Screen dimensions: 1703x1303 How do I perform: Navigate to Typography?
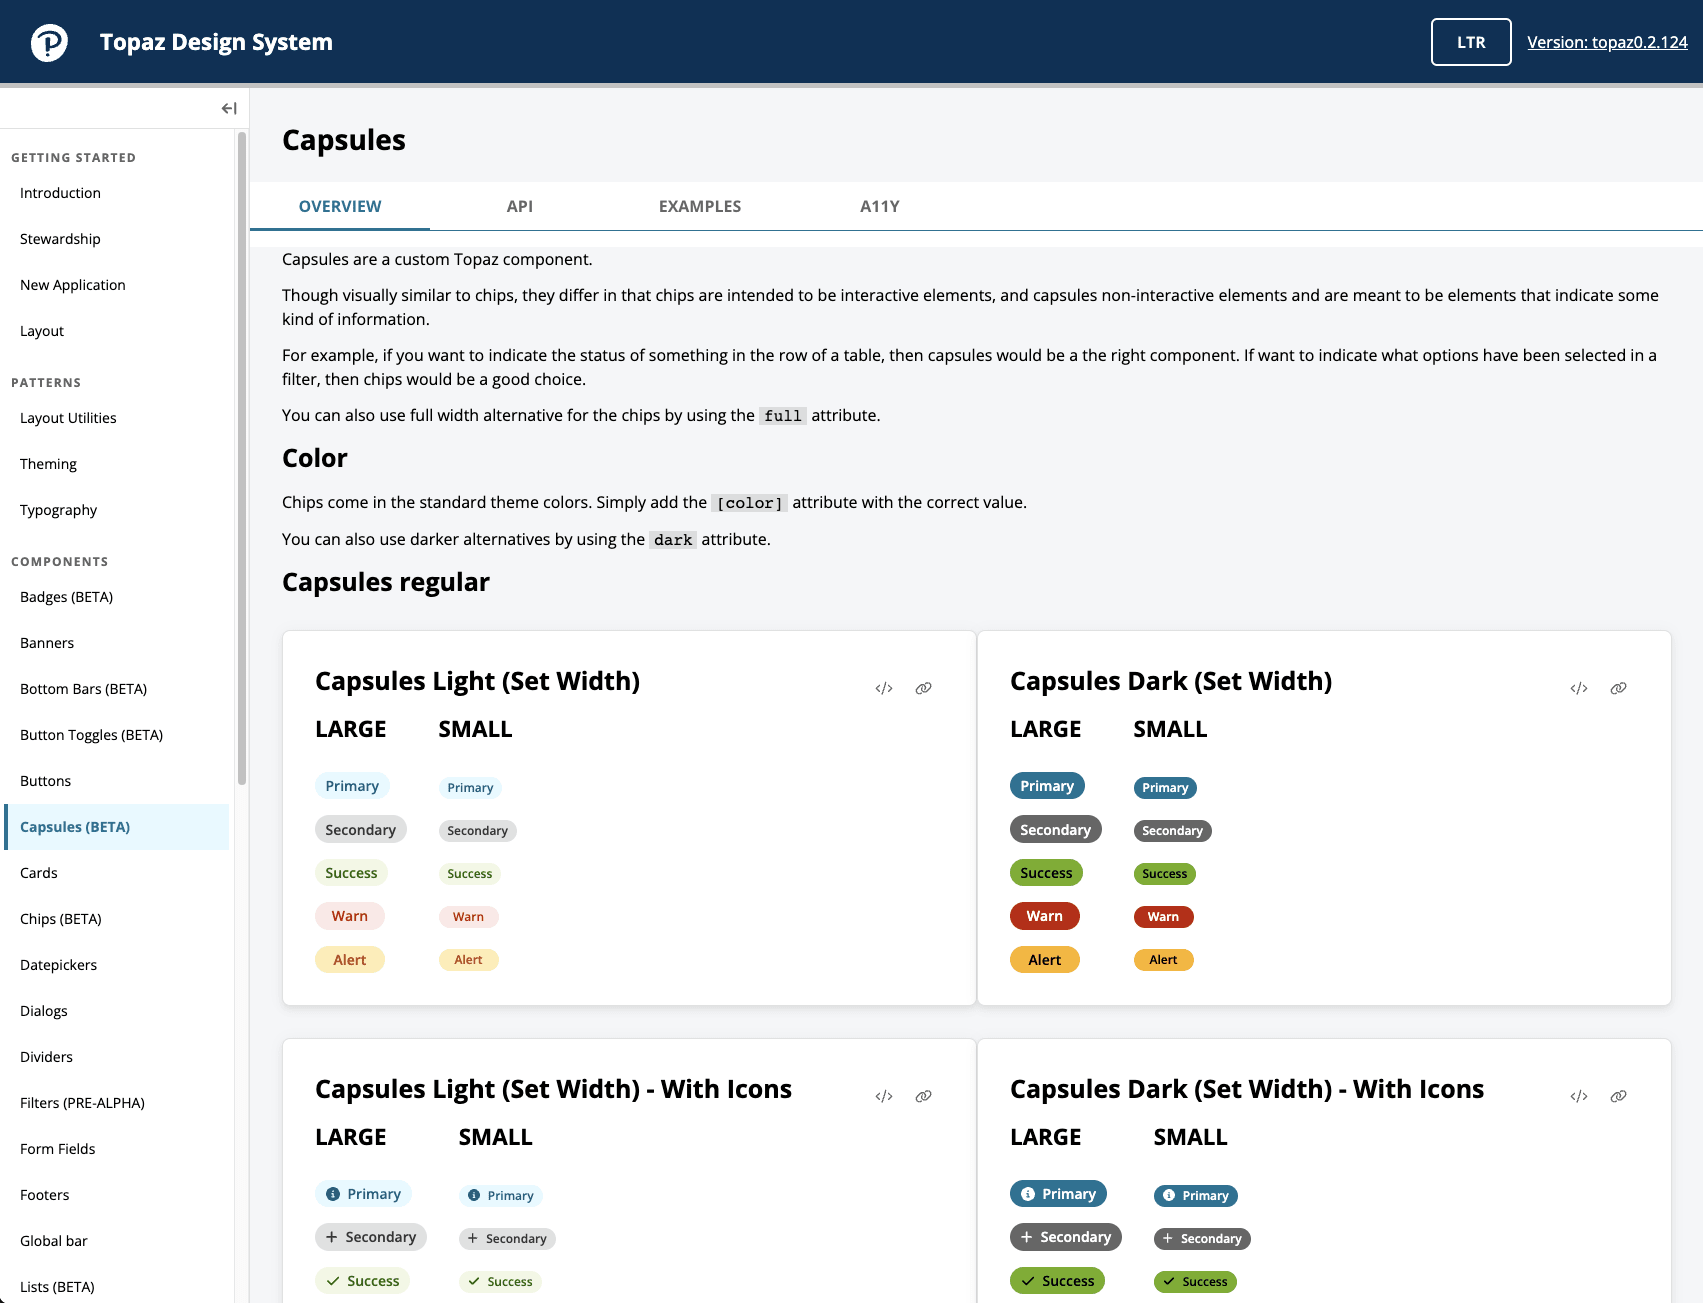pos(117,510)
